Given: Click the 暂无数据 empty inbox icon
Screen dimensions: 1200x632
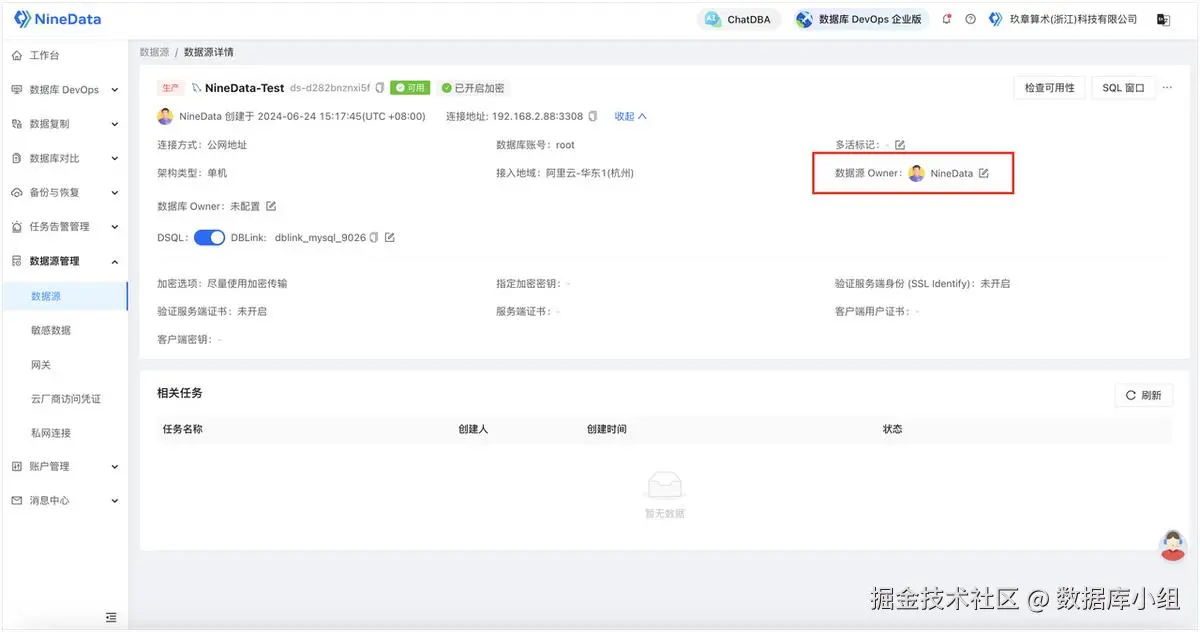Looking at the screenshot, I should point(665,485).
